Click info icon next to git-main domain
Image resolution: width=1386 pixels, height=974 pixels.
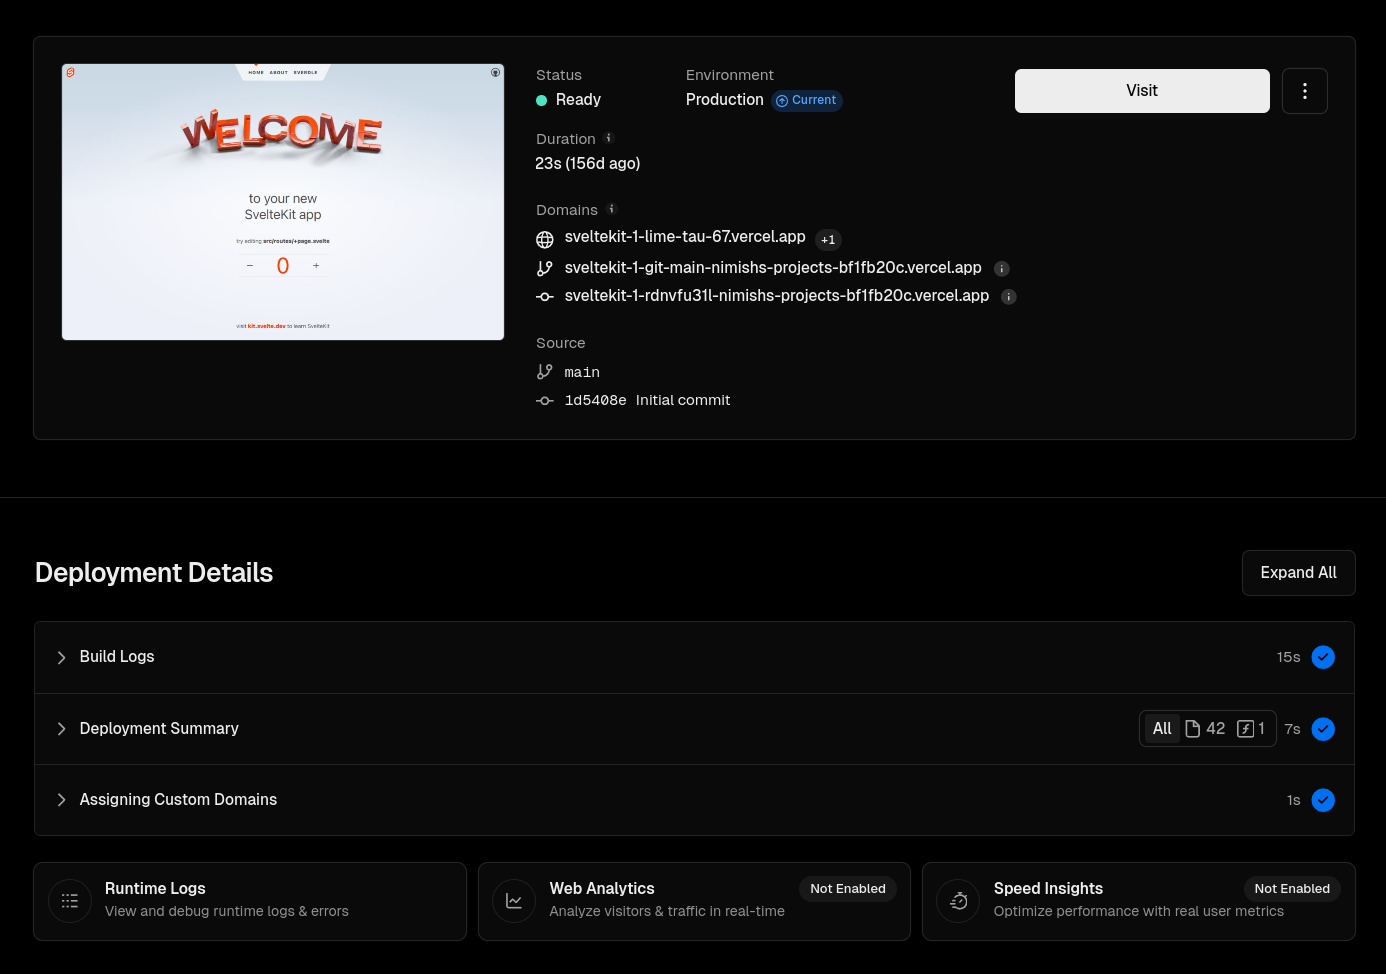(x=1002, y=269)
